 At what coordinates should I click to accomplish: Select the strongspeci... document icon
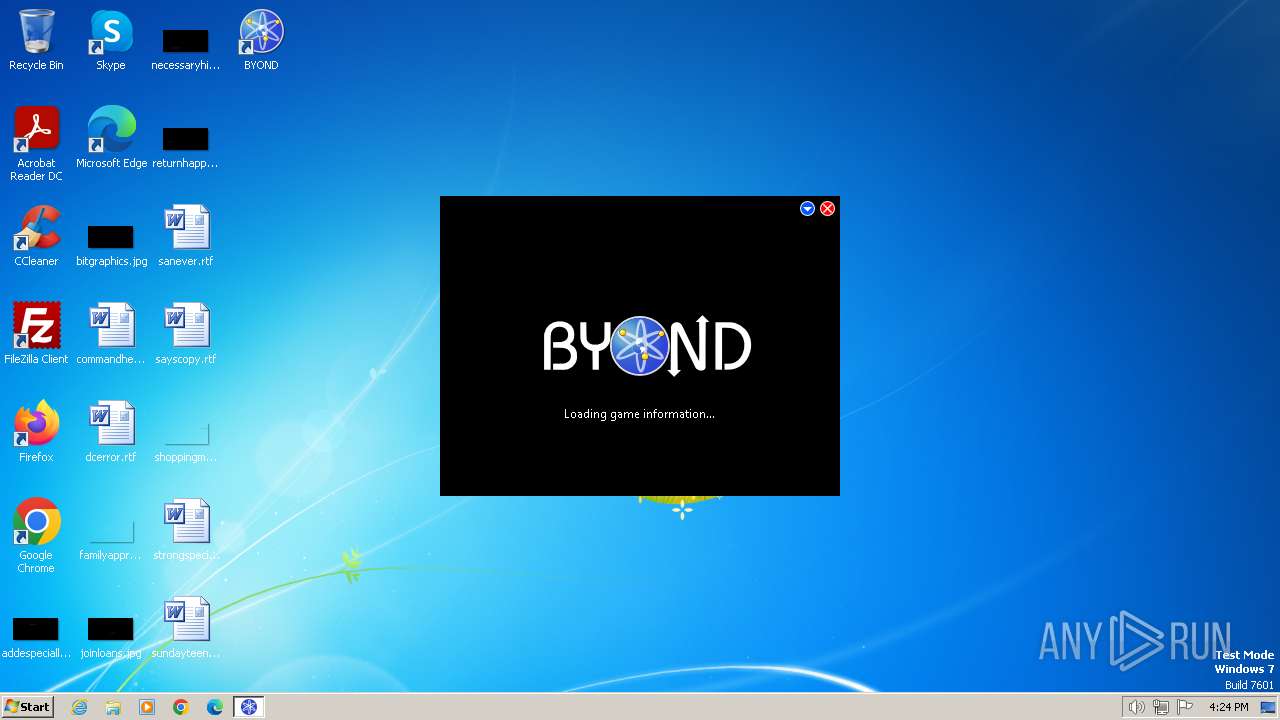(186, 530)
